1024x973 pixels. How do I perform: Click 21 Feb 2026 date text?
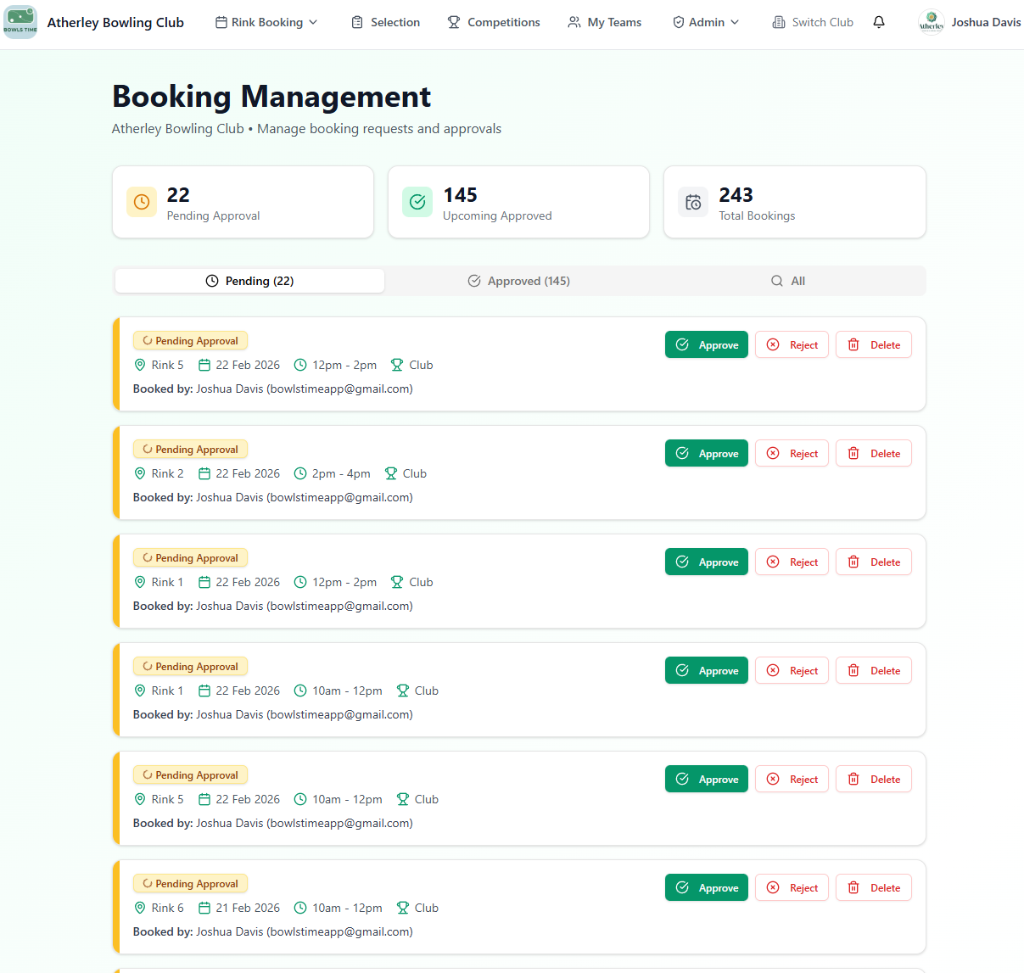pos(248,908)
